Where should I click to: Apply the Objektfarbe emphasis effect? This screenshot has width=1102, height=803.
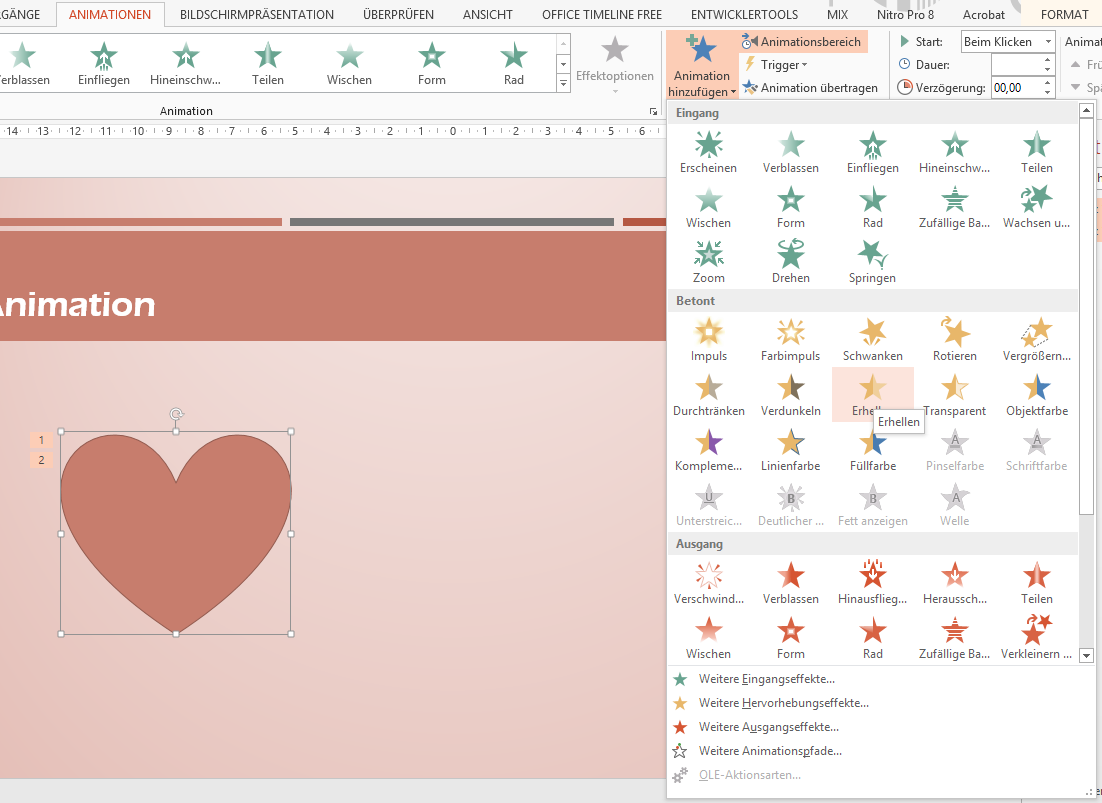click(x=1036, y=395)
